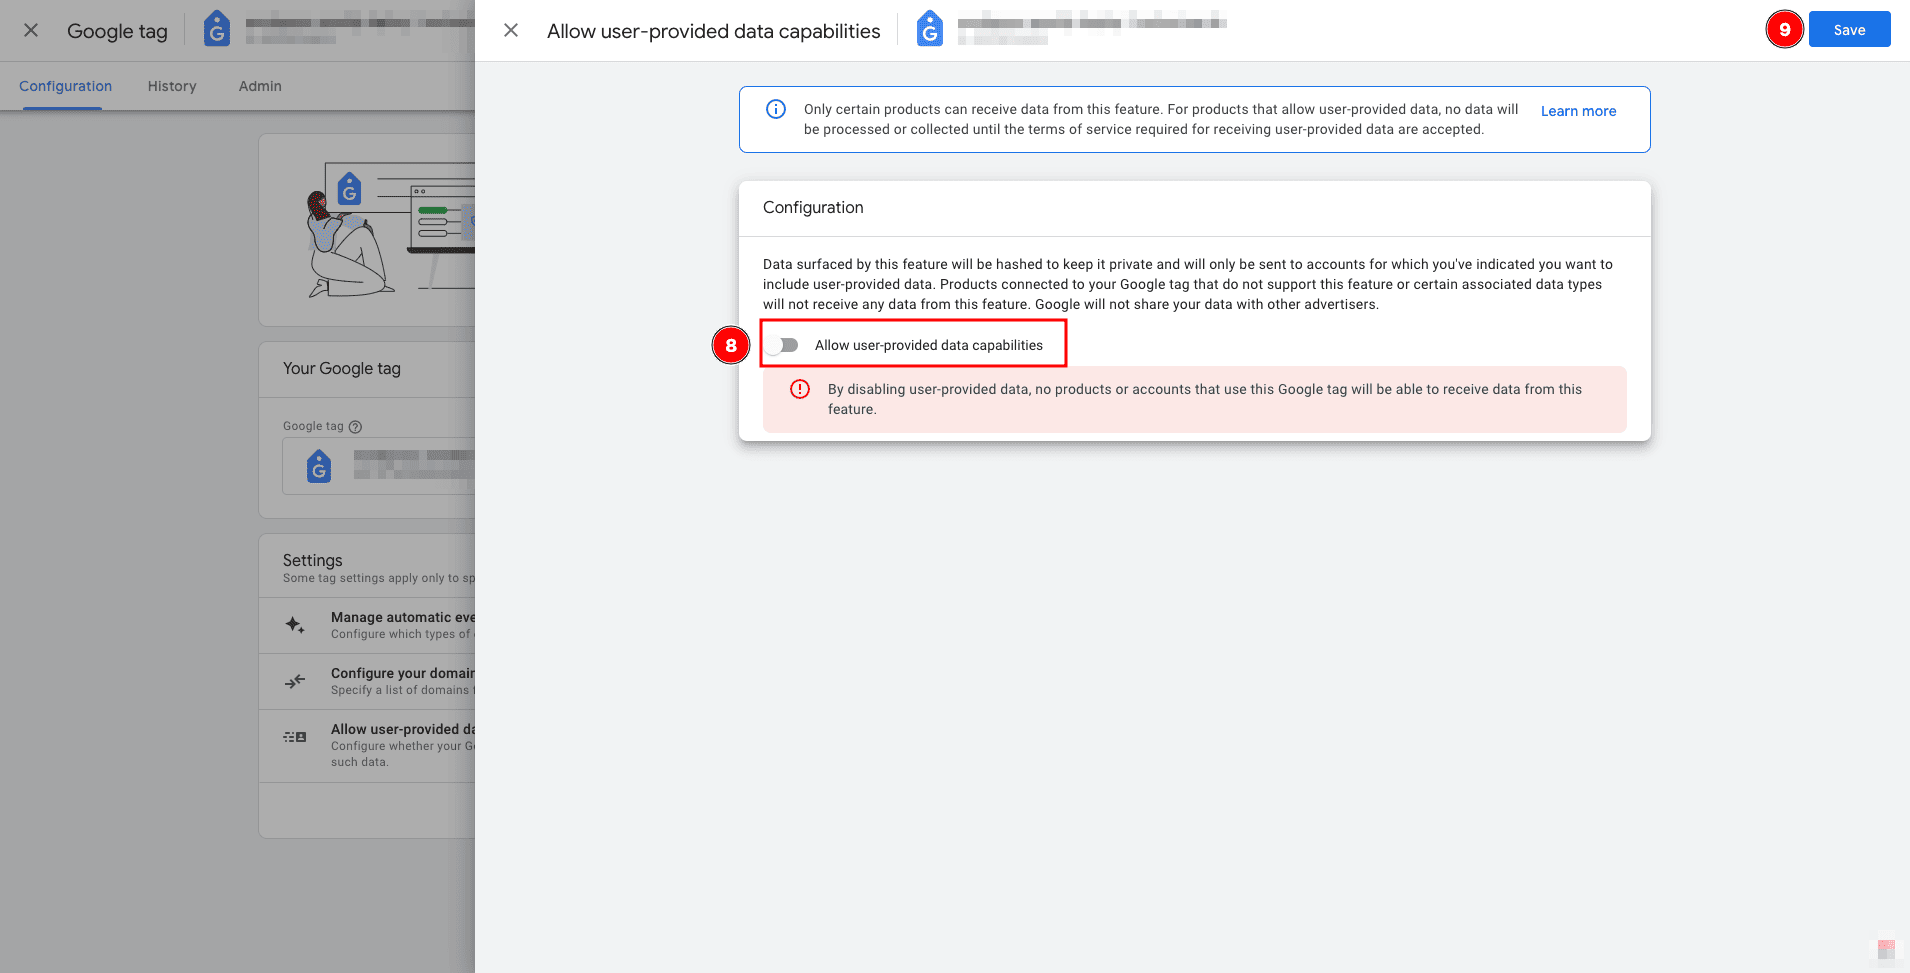Image resolution: width=1910 pixels, height=973 pixels.
Task: Close the user-provided data capabilities panel
Action: tap(511, 31)
